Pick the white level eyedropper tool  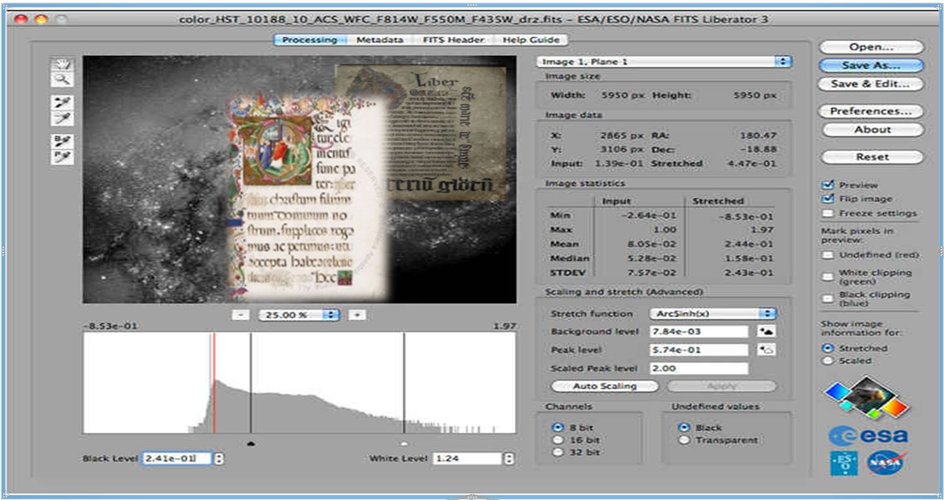coord(63,119)
